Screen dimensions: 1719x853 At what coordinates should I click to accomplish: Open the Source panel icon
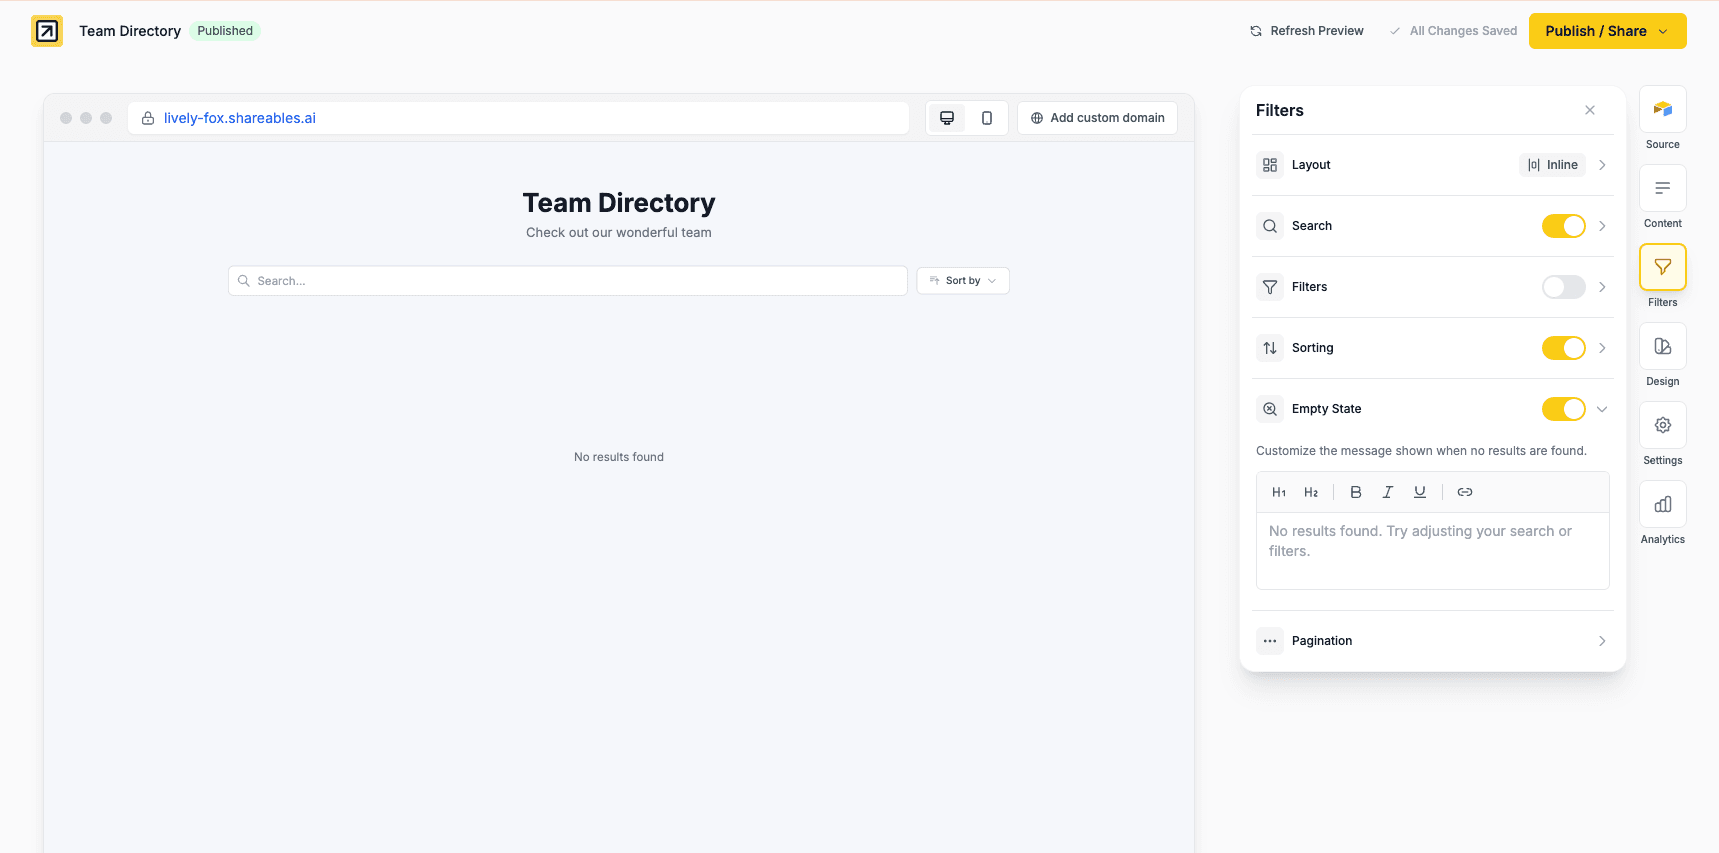pos(1662,110)
